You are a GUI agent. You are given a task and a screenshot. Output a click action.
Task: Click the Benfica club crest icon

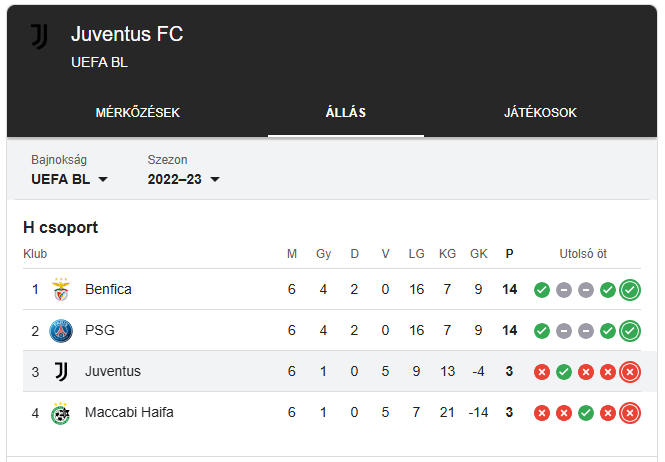(x=61, y=289)
